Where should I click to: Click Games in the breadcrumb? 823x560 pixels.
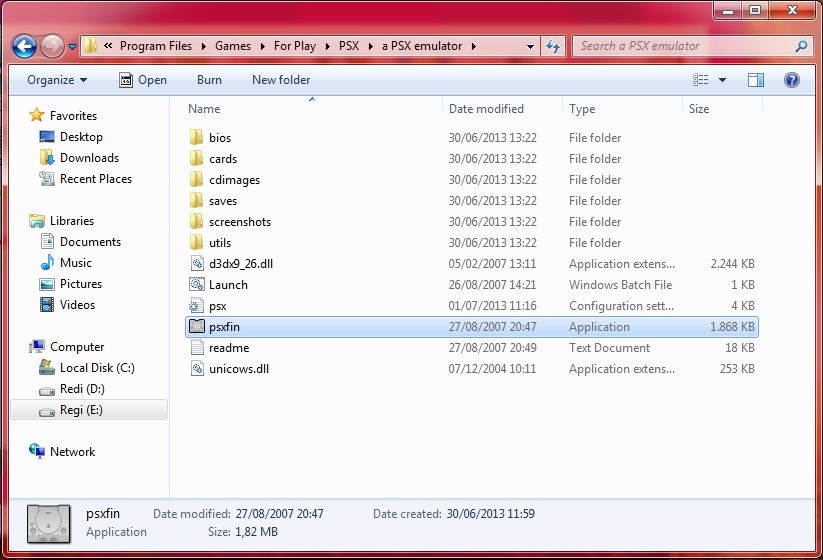[x=233, y=46]
